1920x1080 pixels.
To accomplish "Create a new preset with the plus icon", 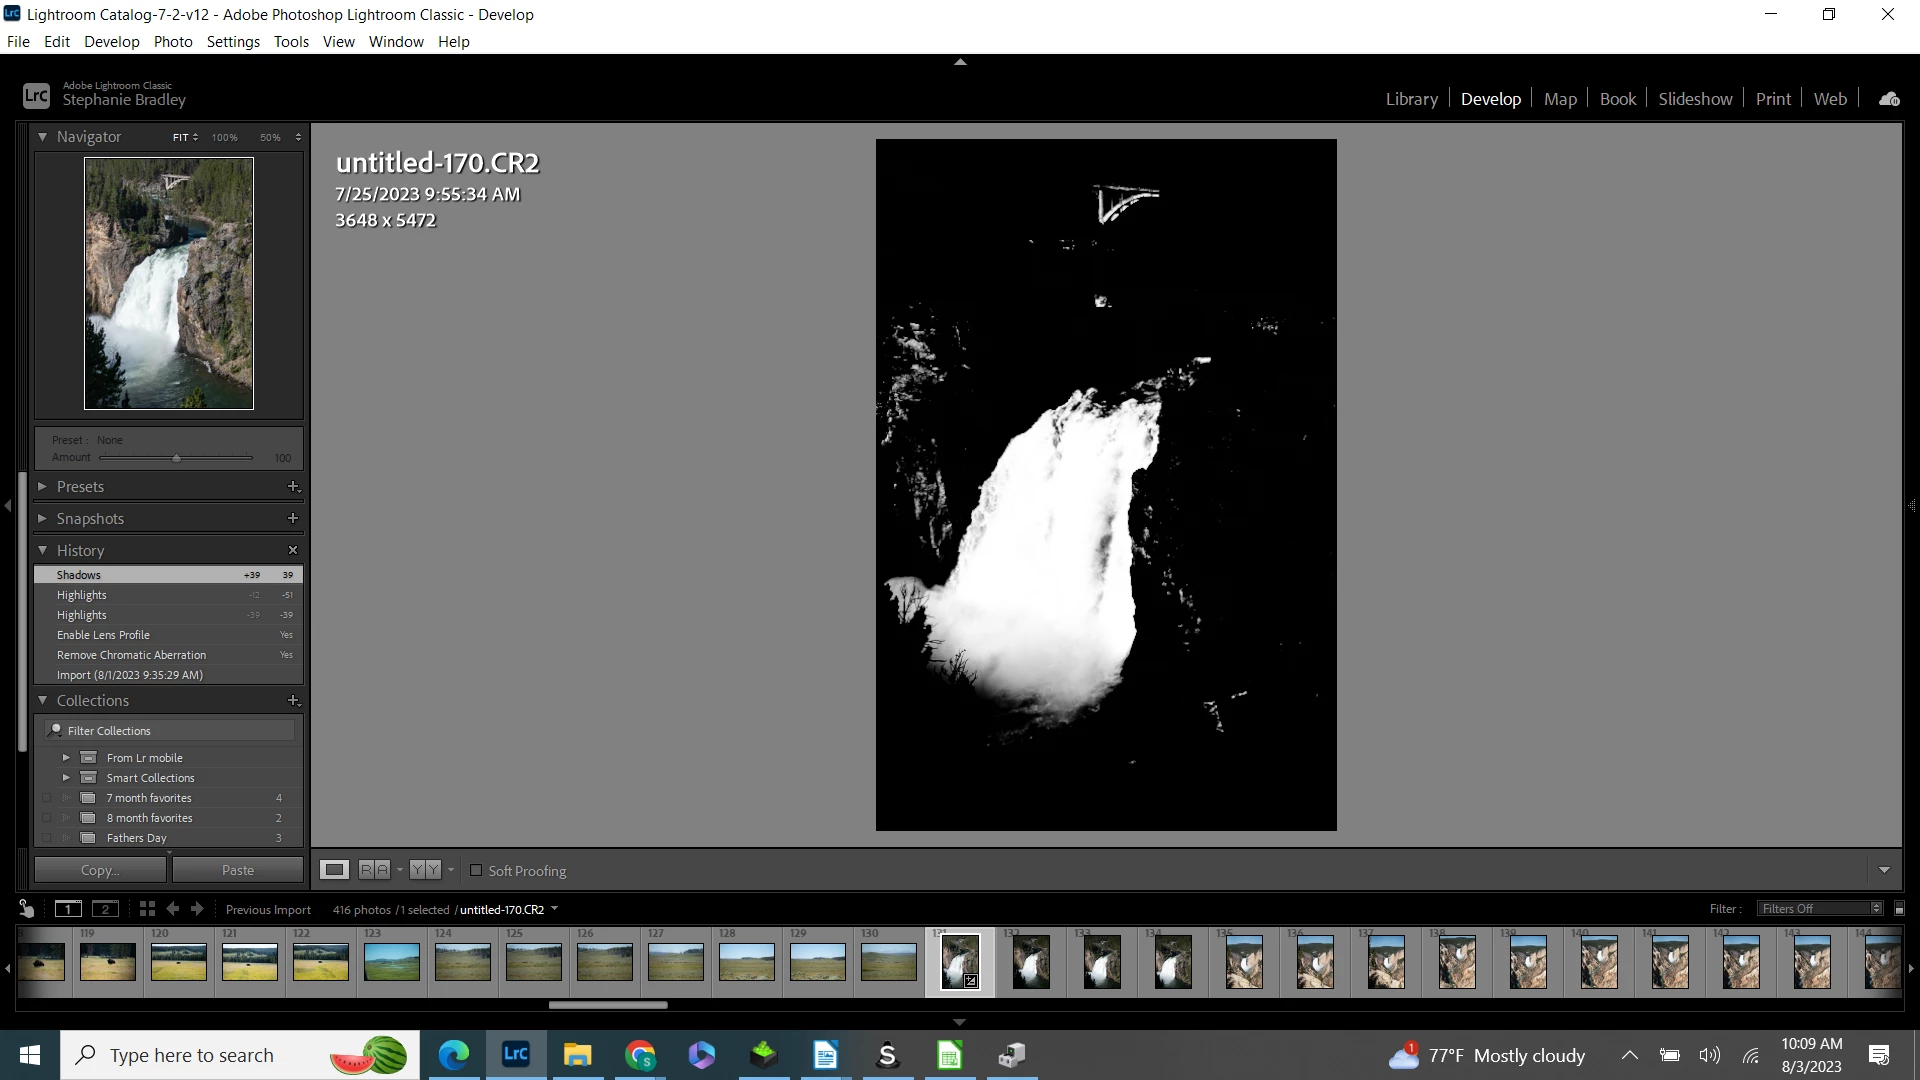I will pos(293,487).
